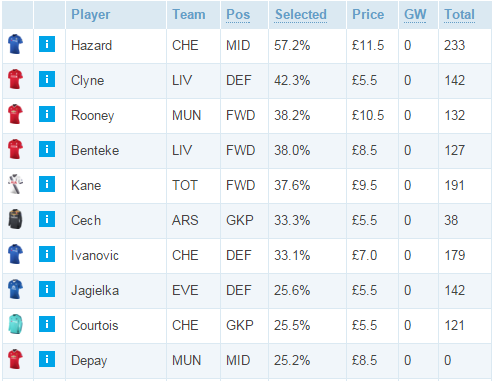
Task: Open info icon for Clyne
Action: point(47,79)
